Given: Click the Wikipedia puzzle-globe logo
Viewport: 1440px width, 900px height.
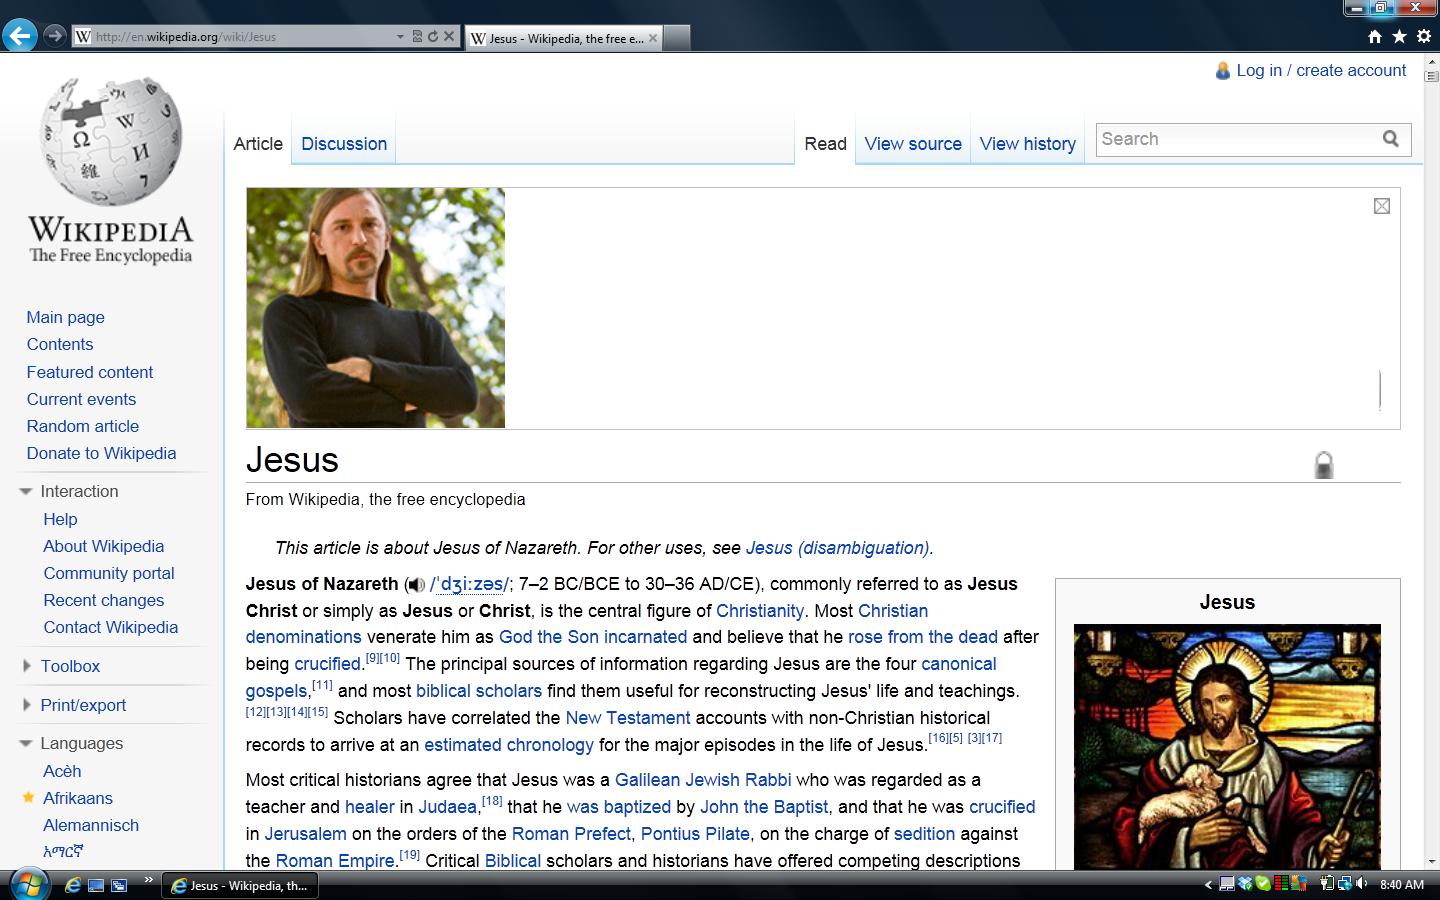Looking at the screenshot, I should [110, 140].
